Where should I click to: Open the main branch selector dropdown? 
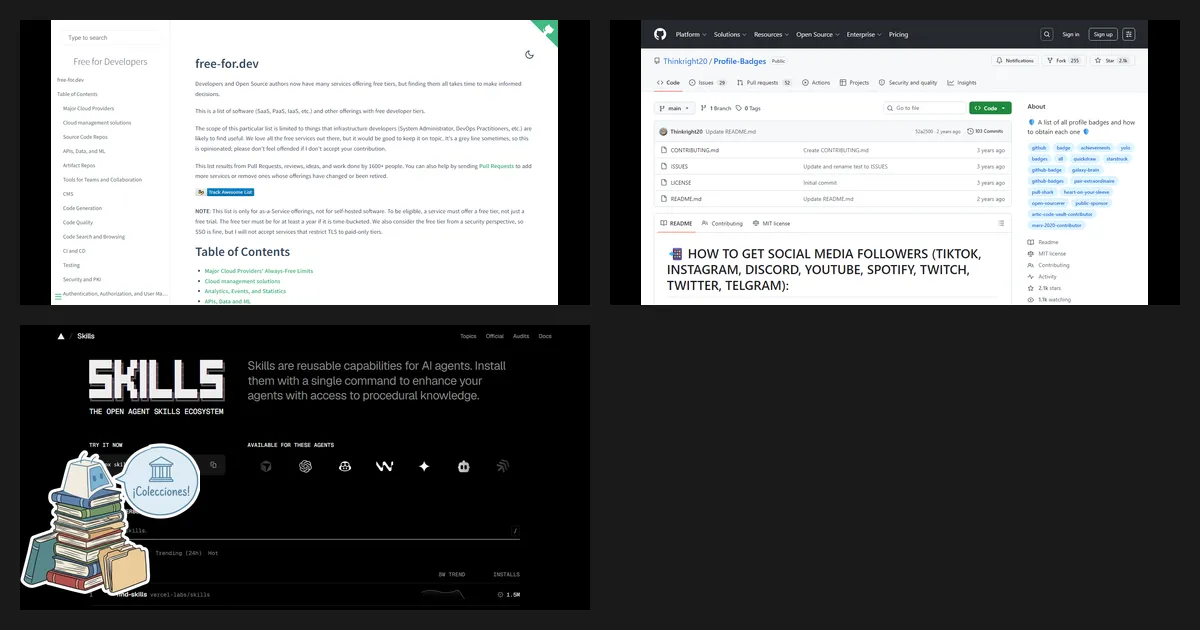673,108
